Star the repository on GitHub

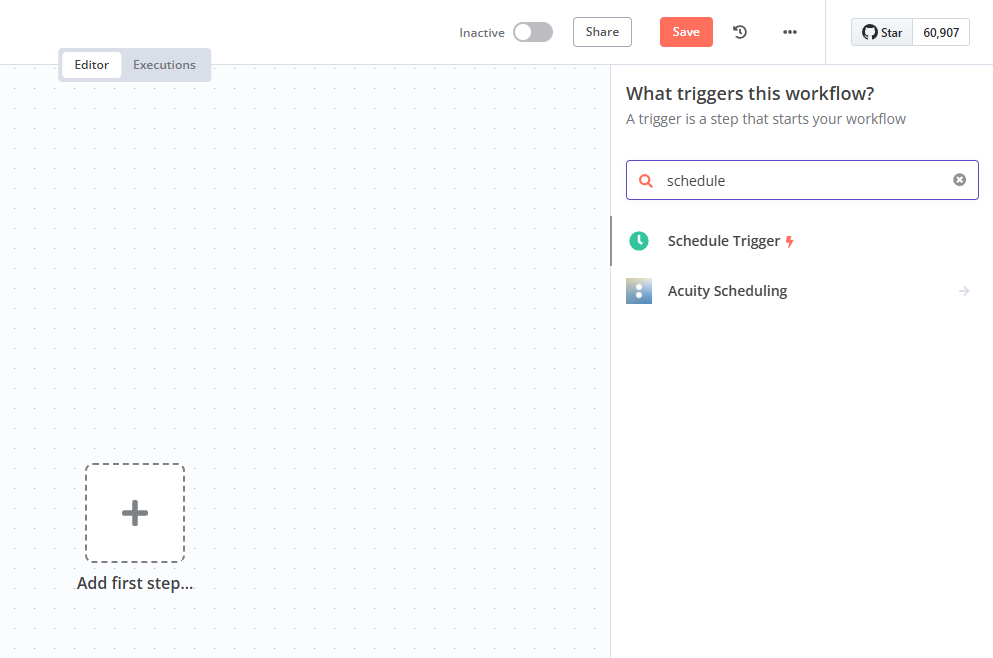click(882, 31)
